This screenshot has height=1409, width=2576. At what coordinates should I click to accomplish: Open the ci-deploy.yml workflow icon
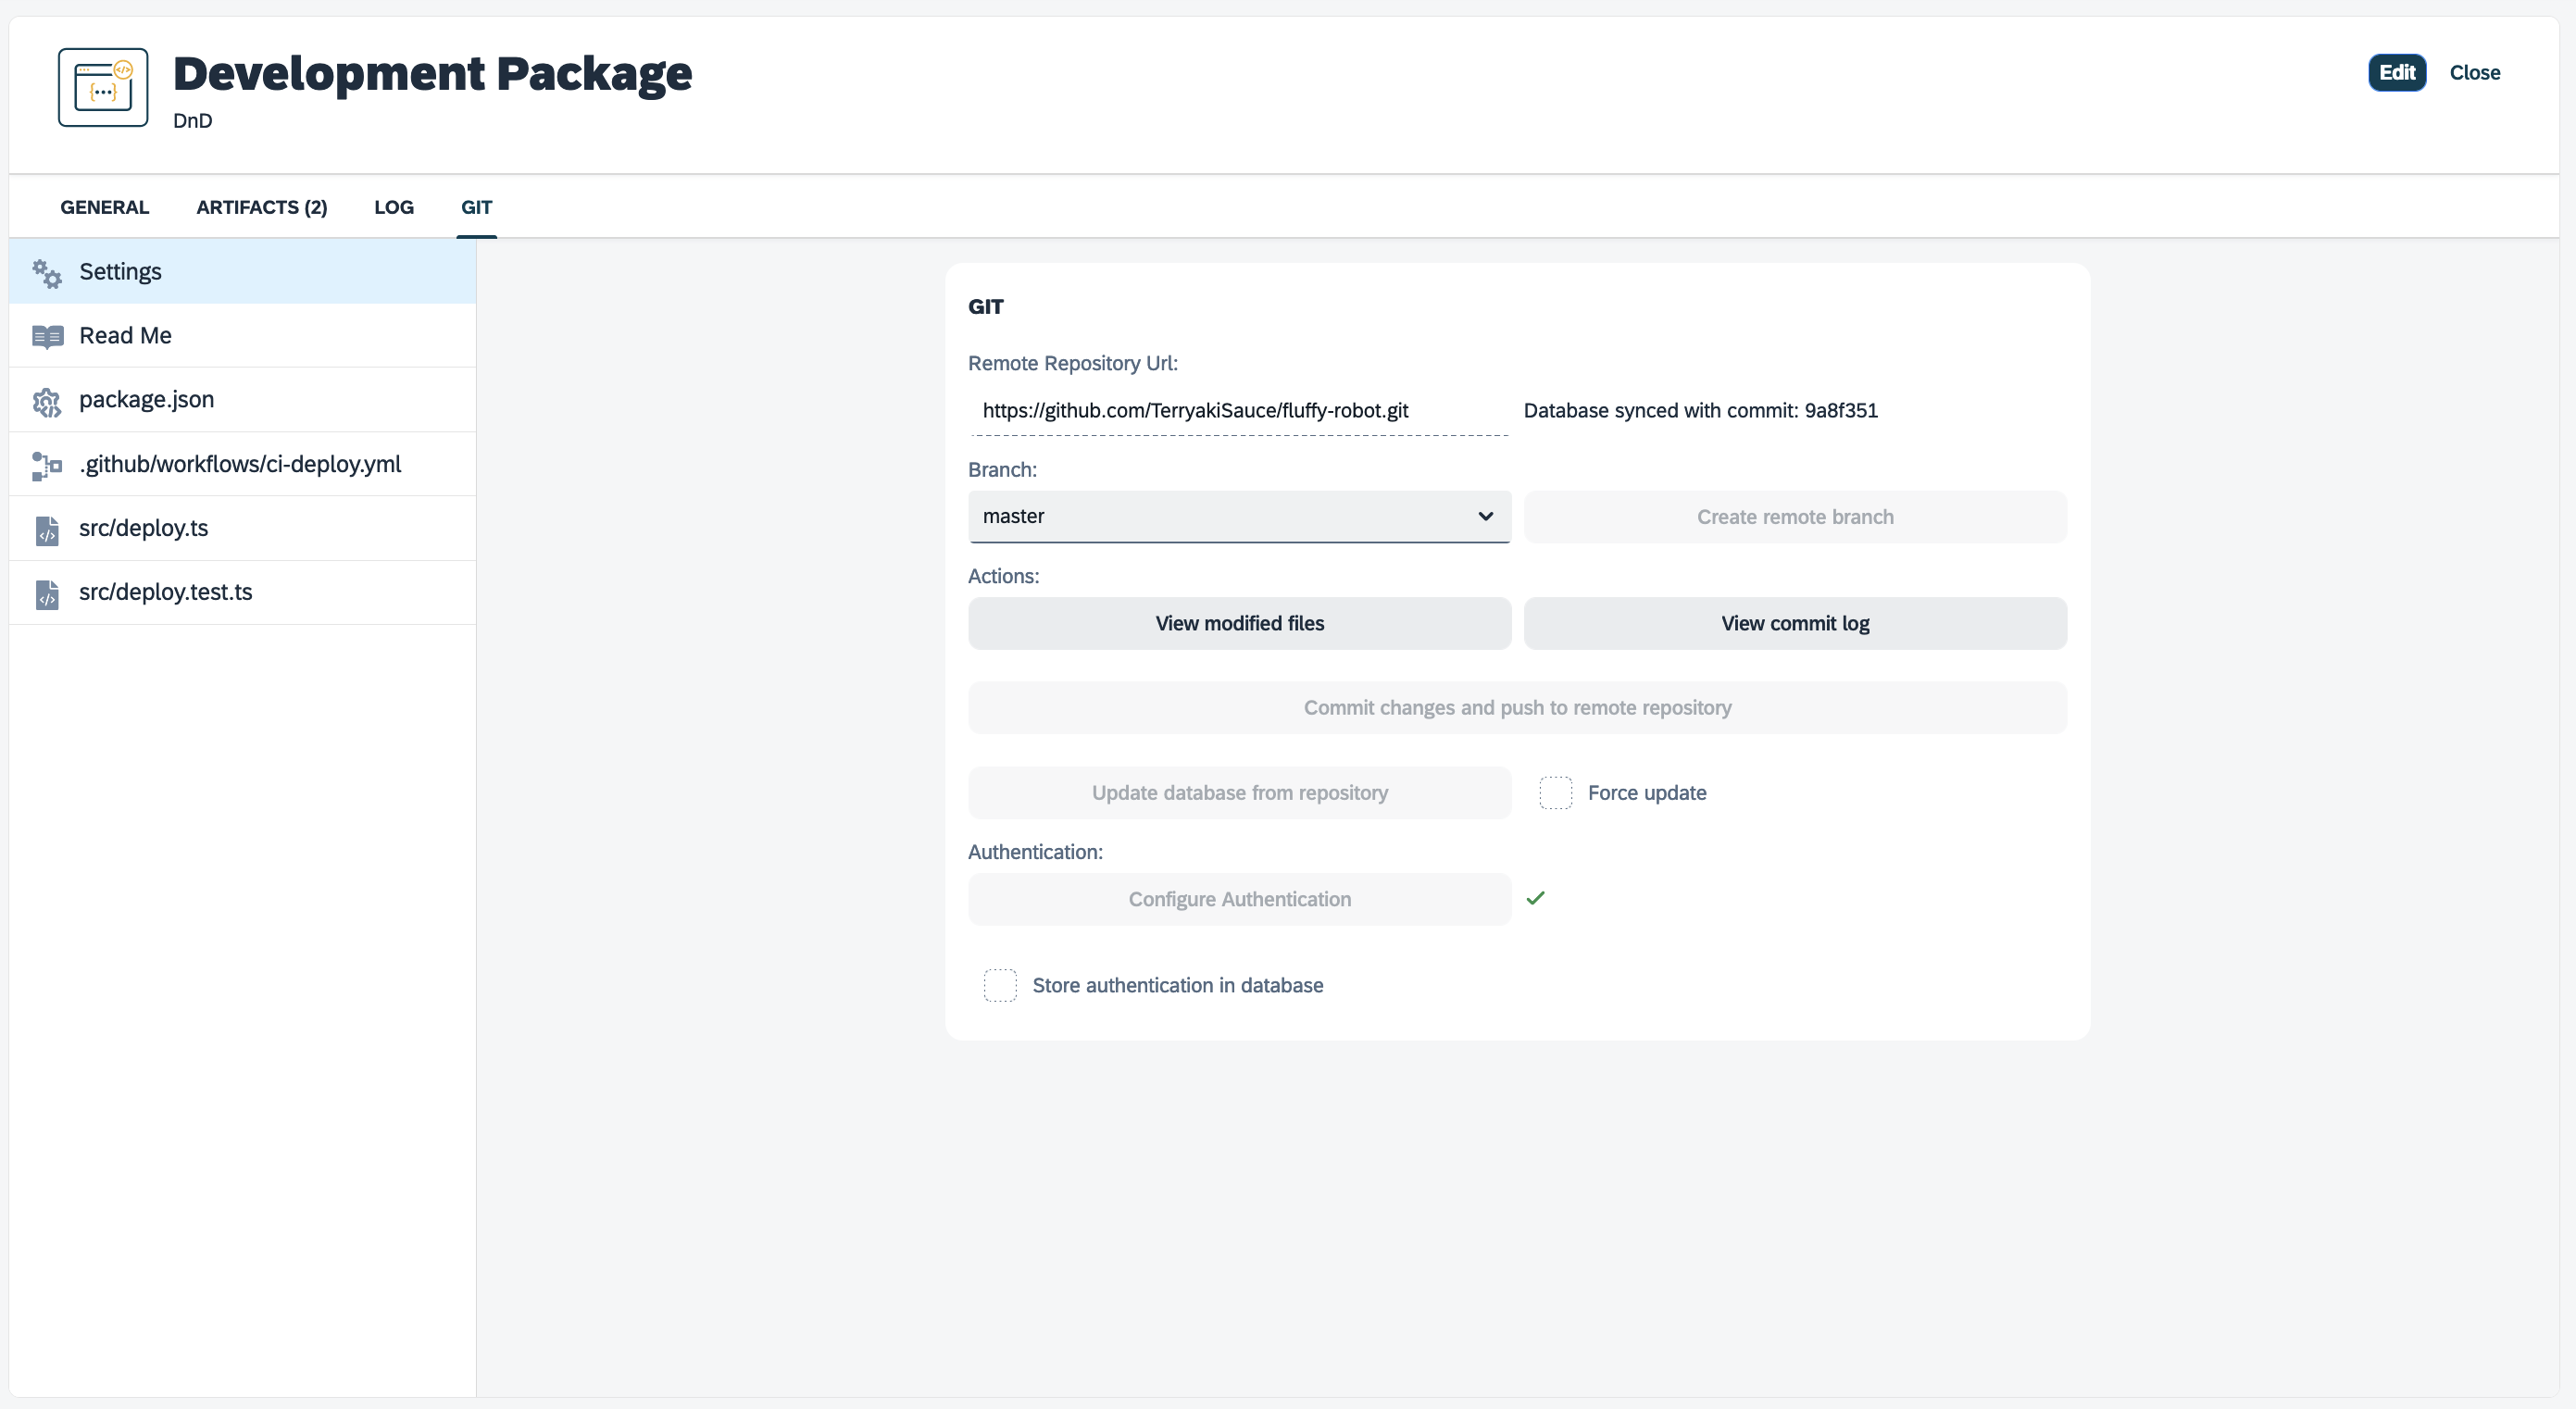click(x=46, y=464)
